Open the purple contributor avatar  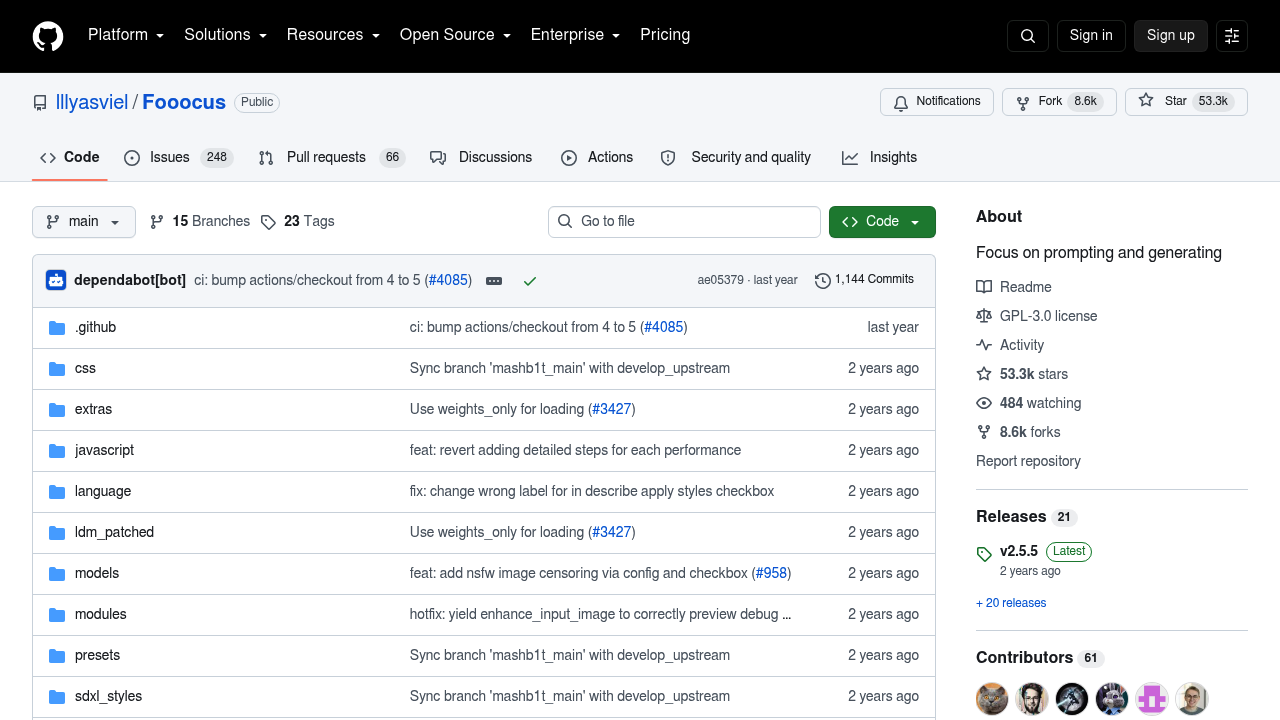[1152, 698]
